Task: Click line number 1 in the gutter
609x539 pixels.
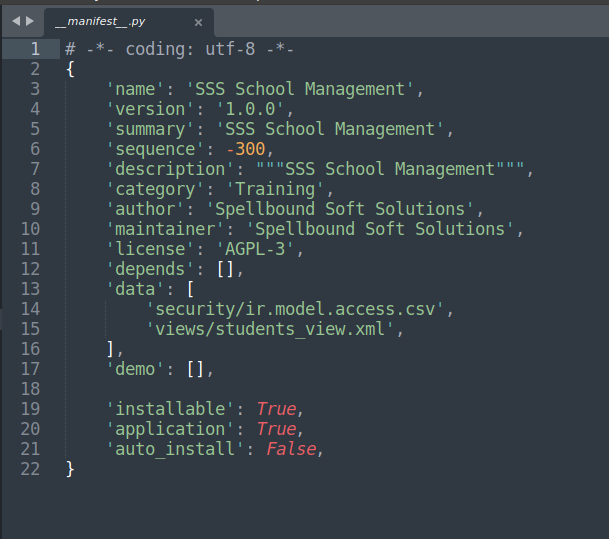Action: click(x=35, y=49)
